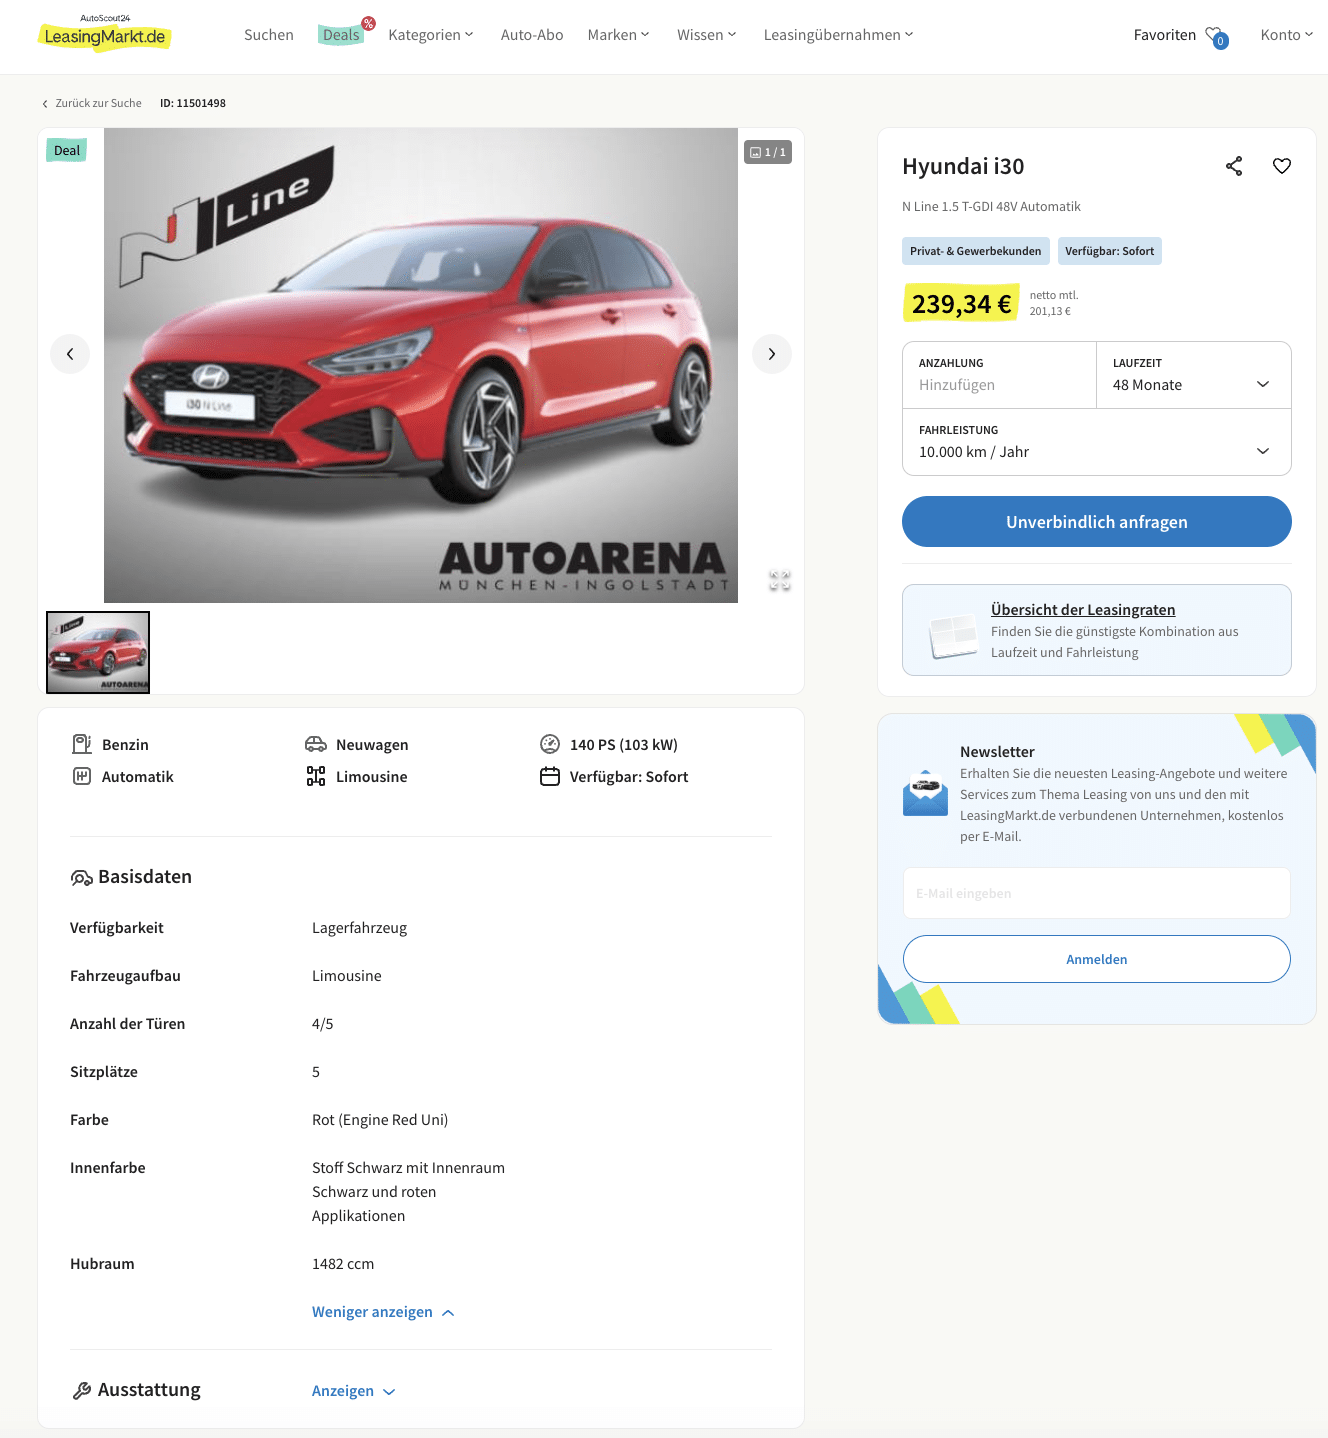Click the Rot (Engine Red Uni) value
This screenshot has width=1328, height=1438.
point(380,1120)
